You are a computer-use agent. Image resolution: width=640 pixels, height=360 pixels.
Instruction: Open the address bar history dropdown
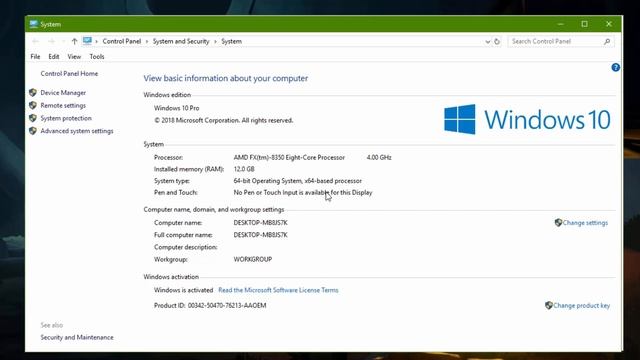click(x=487, y=42)
